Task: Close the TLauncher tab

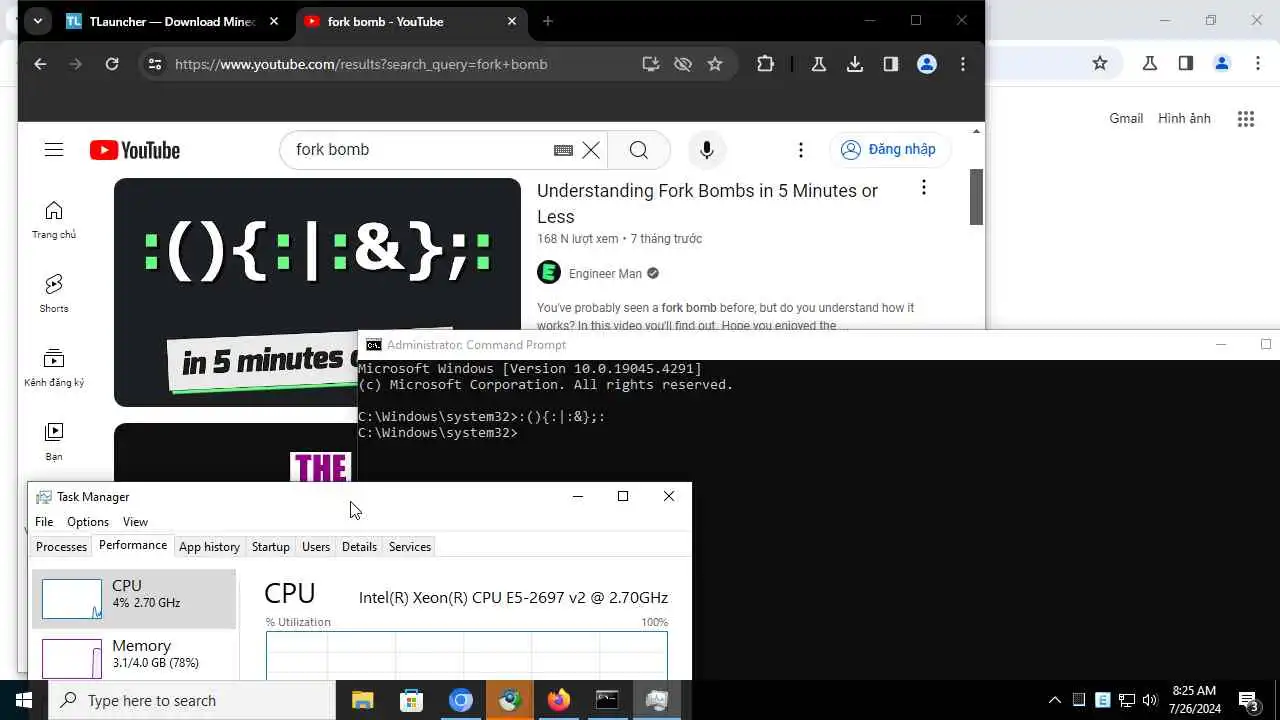Action: tap(274, 21)
